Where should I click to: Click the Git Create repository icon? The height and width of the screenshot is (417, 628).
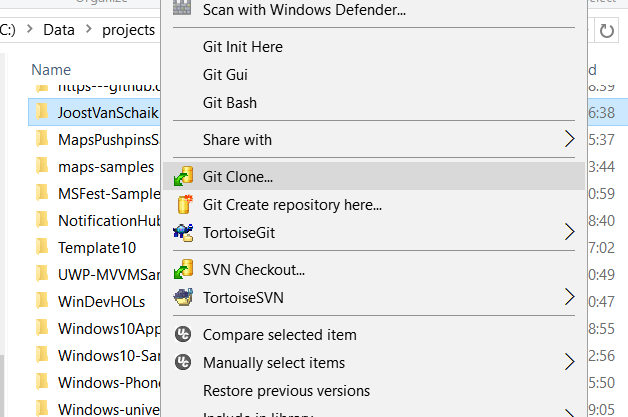183,205
